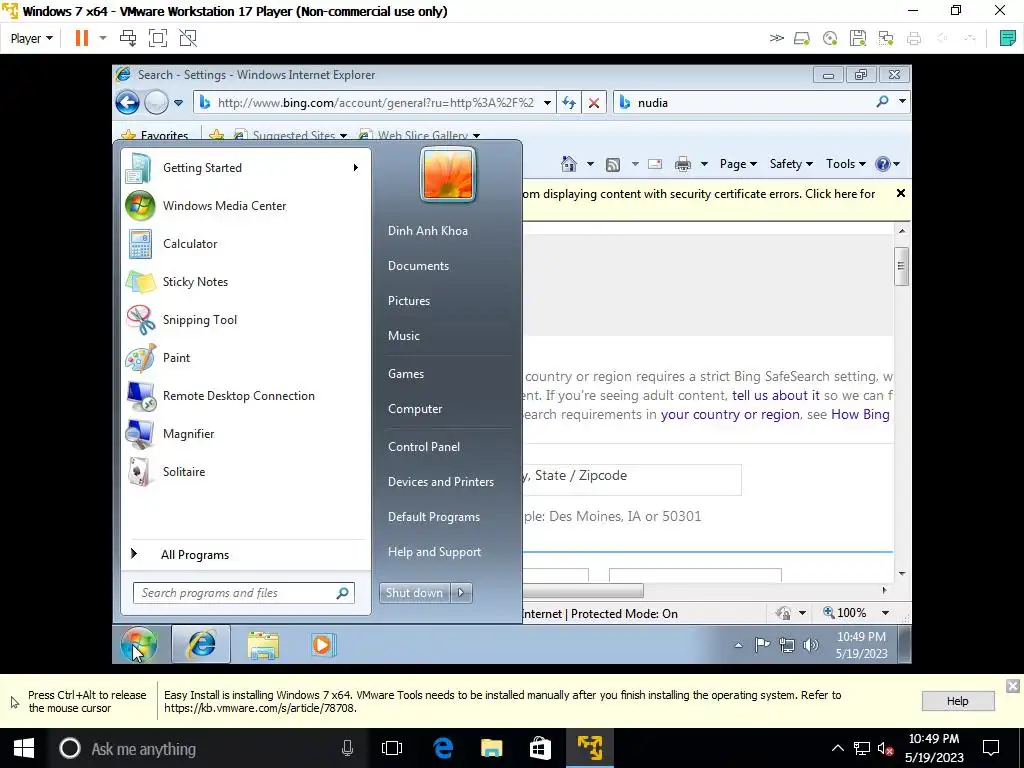The image size is (1024, 768).
Task: Click 'your country or region' link
Action: click(x=730, y=414)
